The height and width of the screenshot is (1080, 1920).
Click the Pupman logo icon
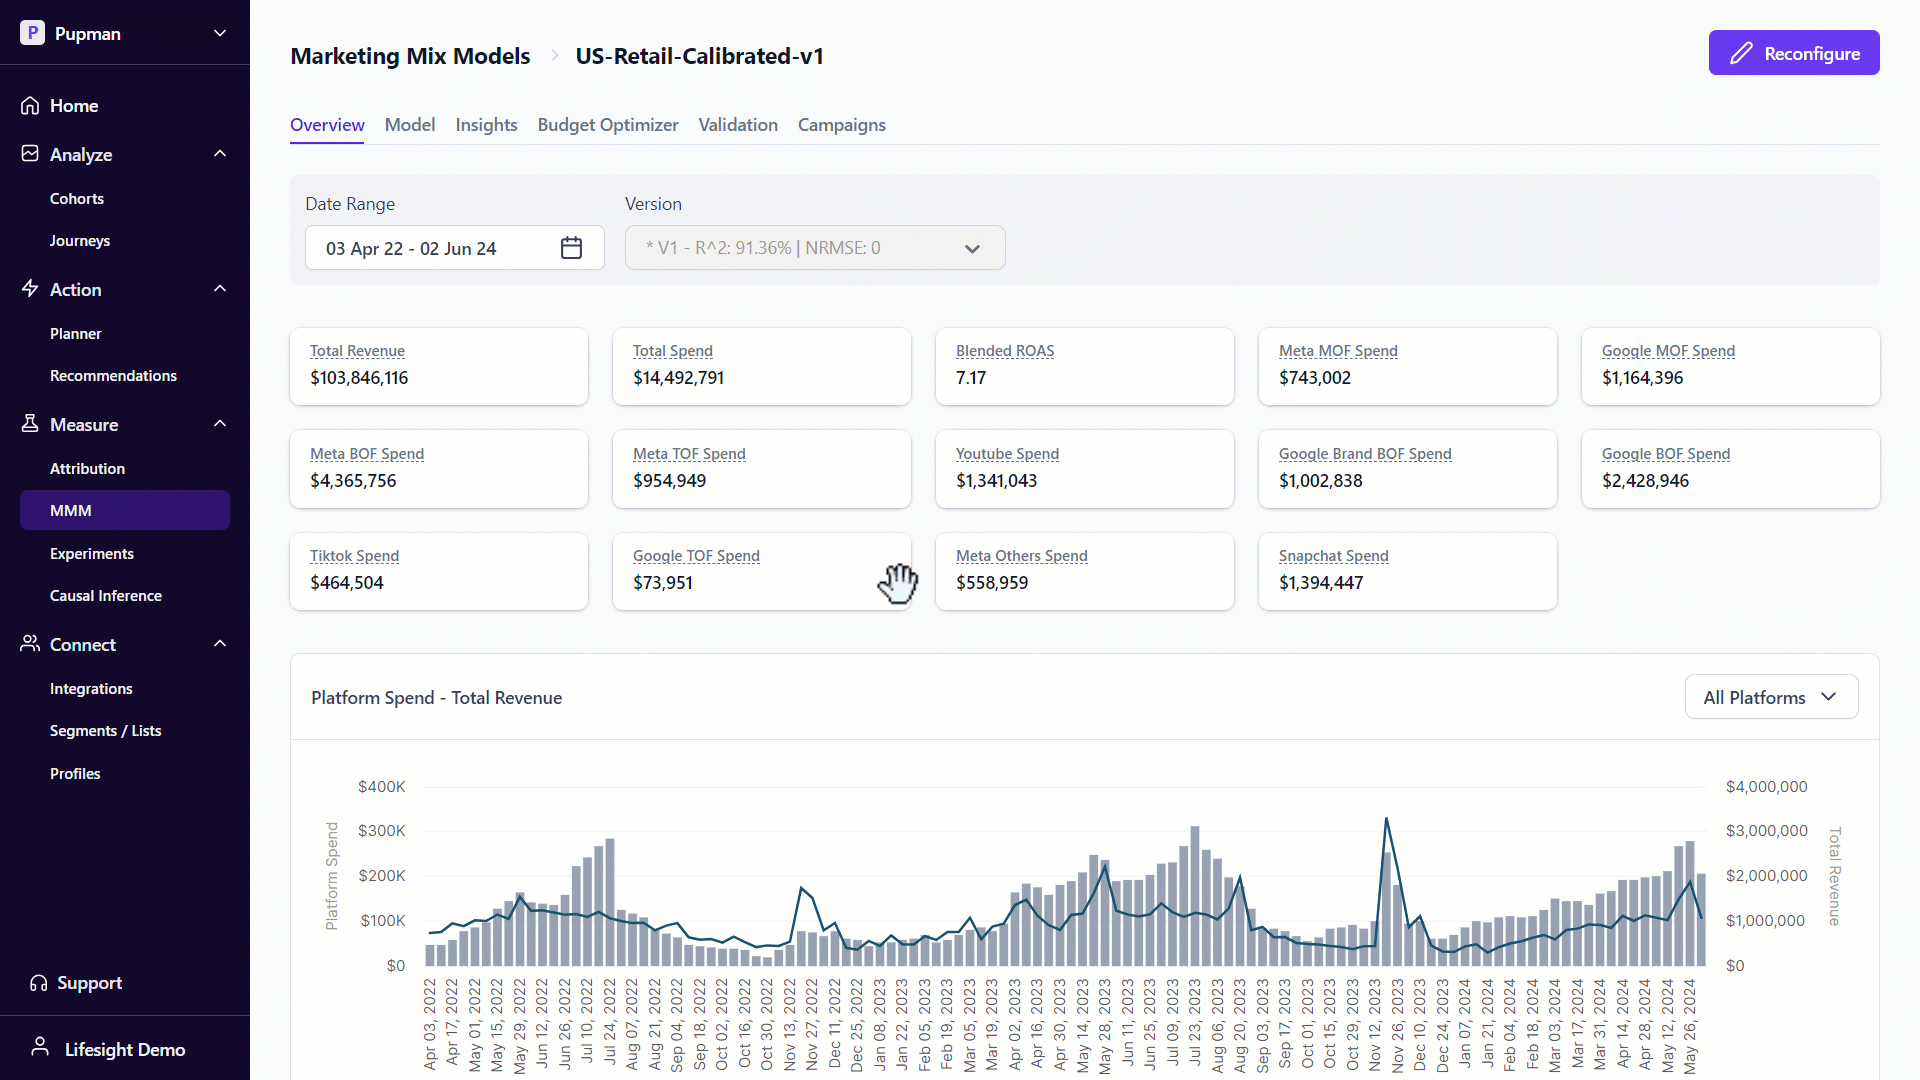click(x=32, y=33)
